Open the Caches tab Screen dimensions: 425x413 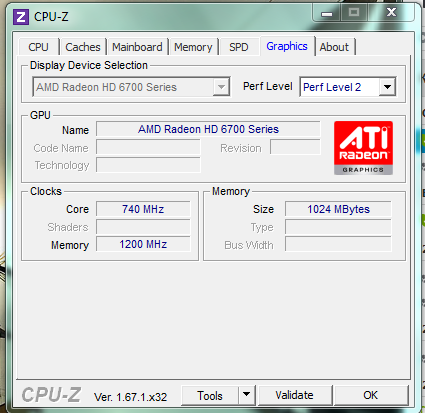point(83,47)
